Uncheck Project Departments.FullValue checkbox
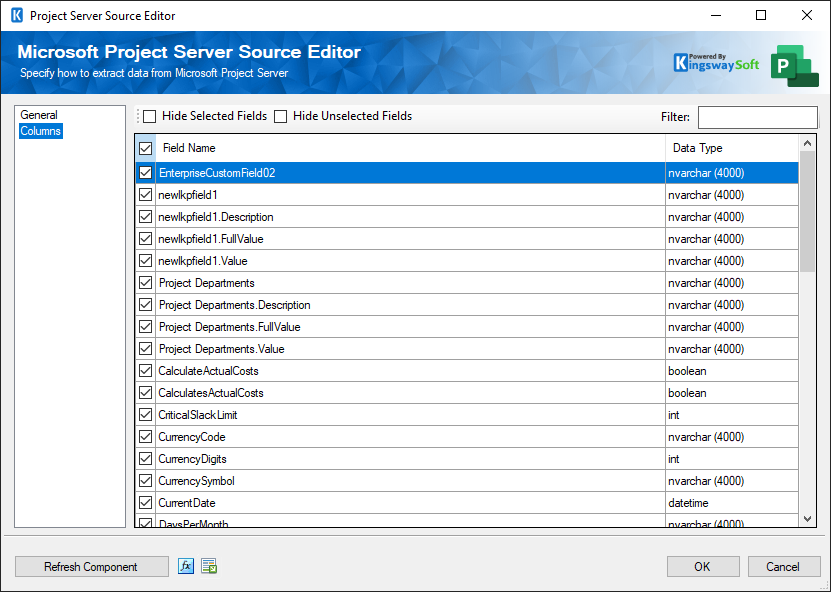Screen dimensions: 831x592 pos(145,327)
